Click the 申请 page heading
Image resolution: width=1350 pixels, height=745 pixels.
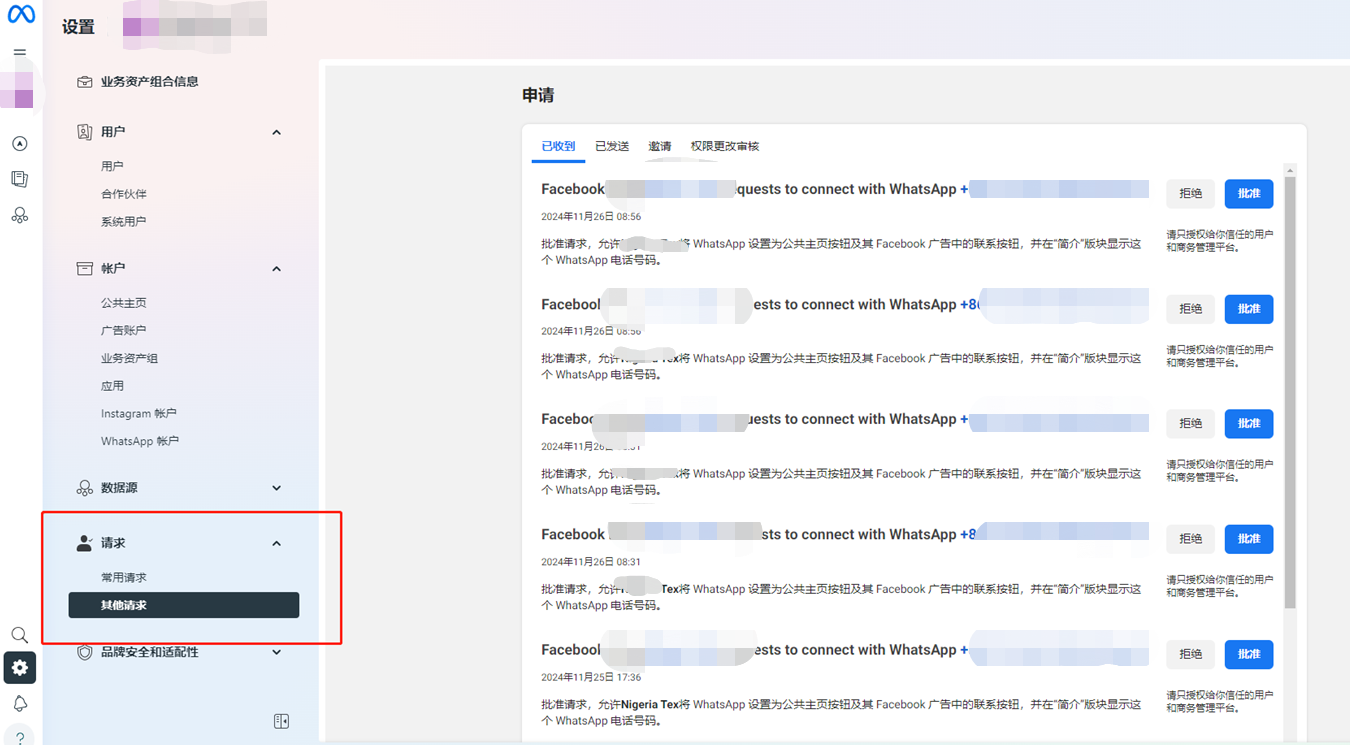(x=538, y=96)
